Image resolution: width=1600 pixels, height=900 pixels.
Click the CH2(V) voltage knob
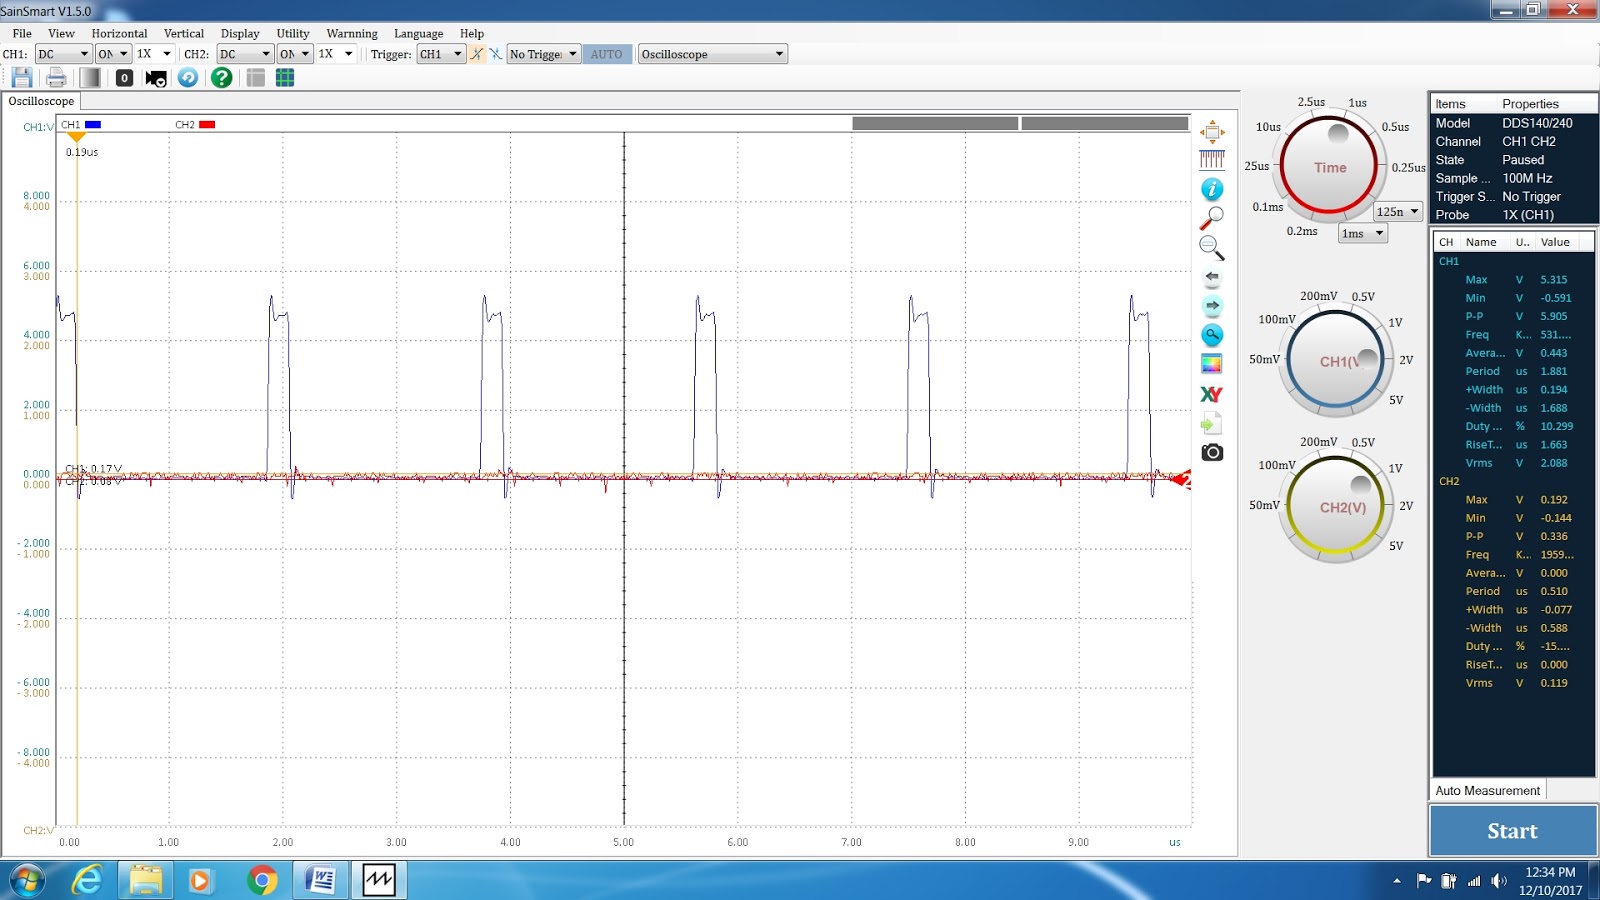(x=1336, y=507)
